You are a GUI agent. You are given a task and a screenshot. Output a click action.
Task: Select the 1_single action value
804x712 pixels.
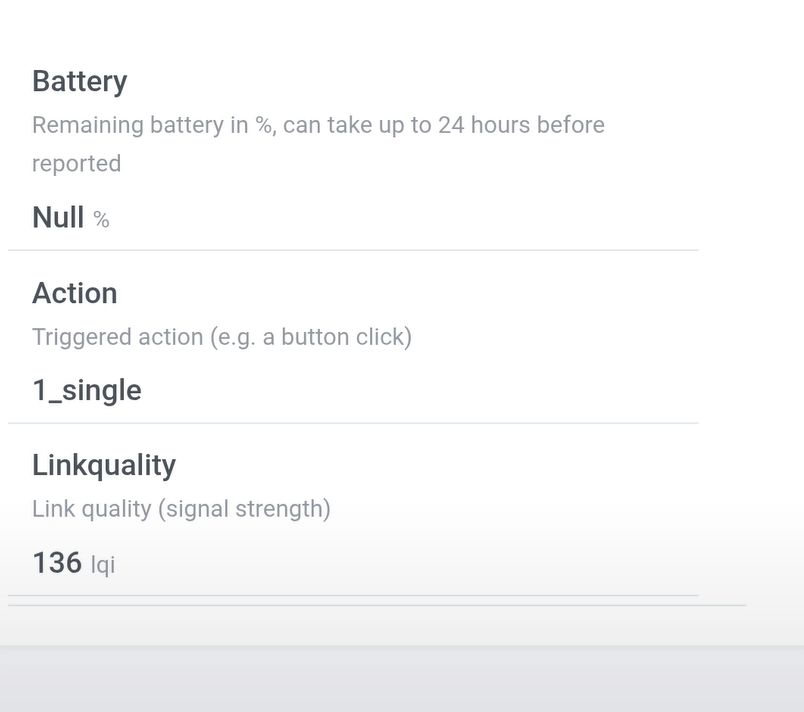[x=87, y=390]
